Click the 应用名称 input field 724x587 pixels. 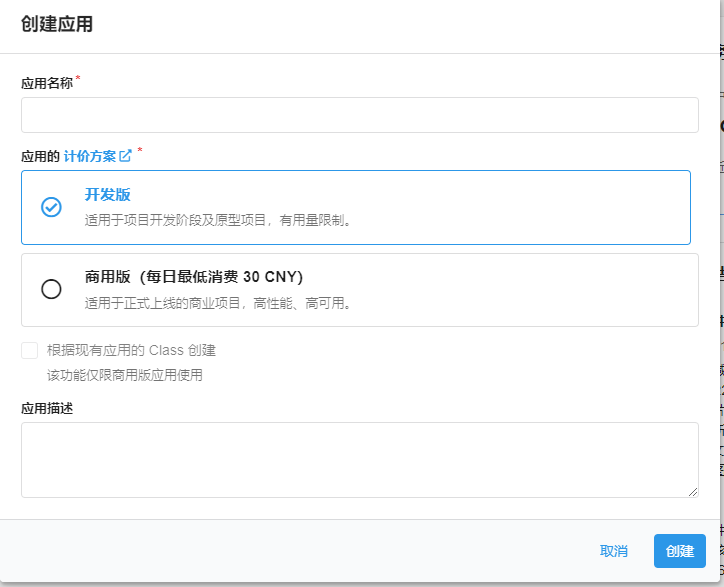coord(360,115)
